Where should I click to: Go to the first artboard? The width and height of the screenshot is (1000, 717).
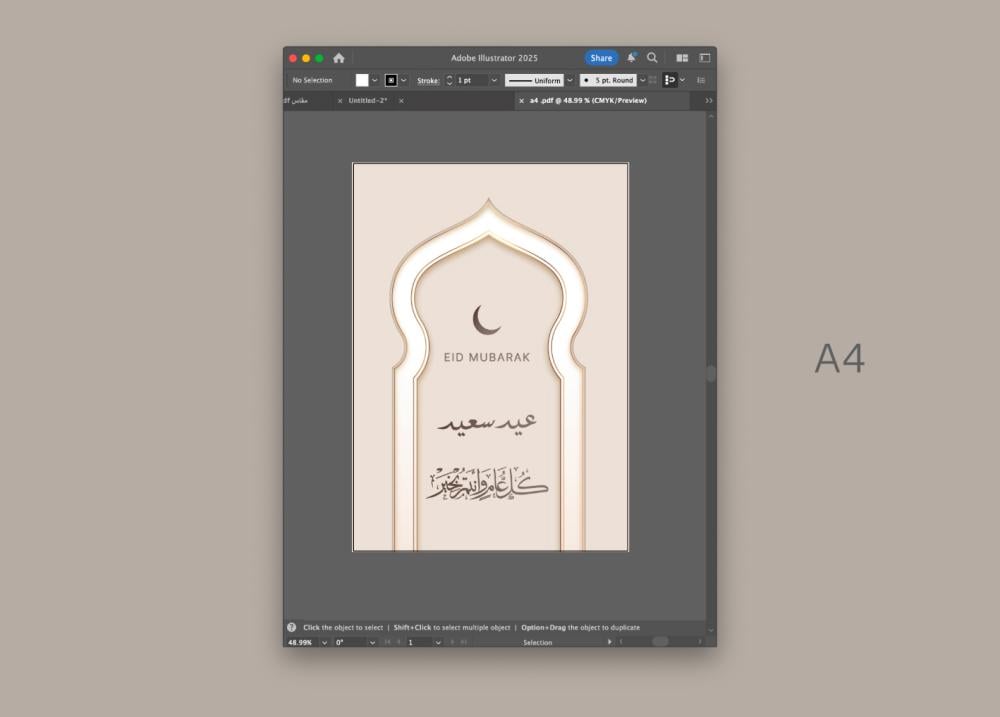(387, 642)
